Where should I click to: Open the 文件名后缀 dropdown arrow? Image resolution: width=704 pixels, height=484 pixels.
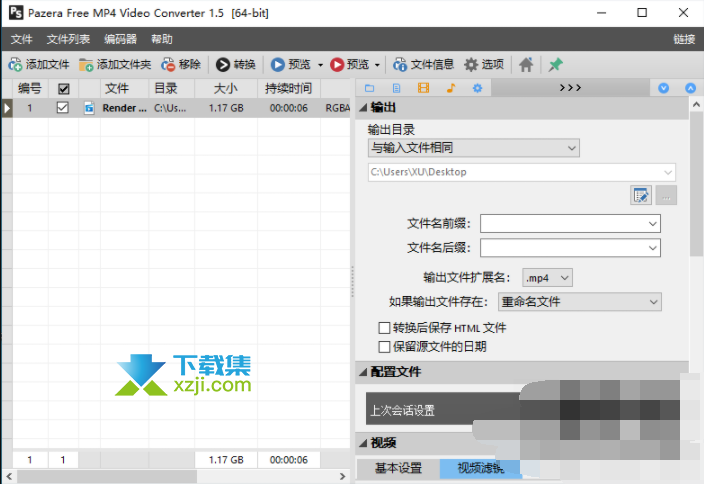point(652,248)
